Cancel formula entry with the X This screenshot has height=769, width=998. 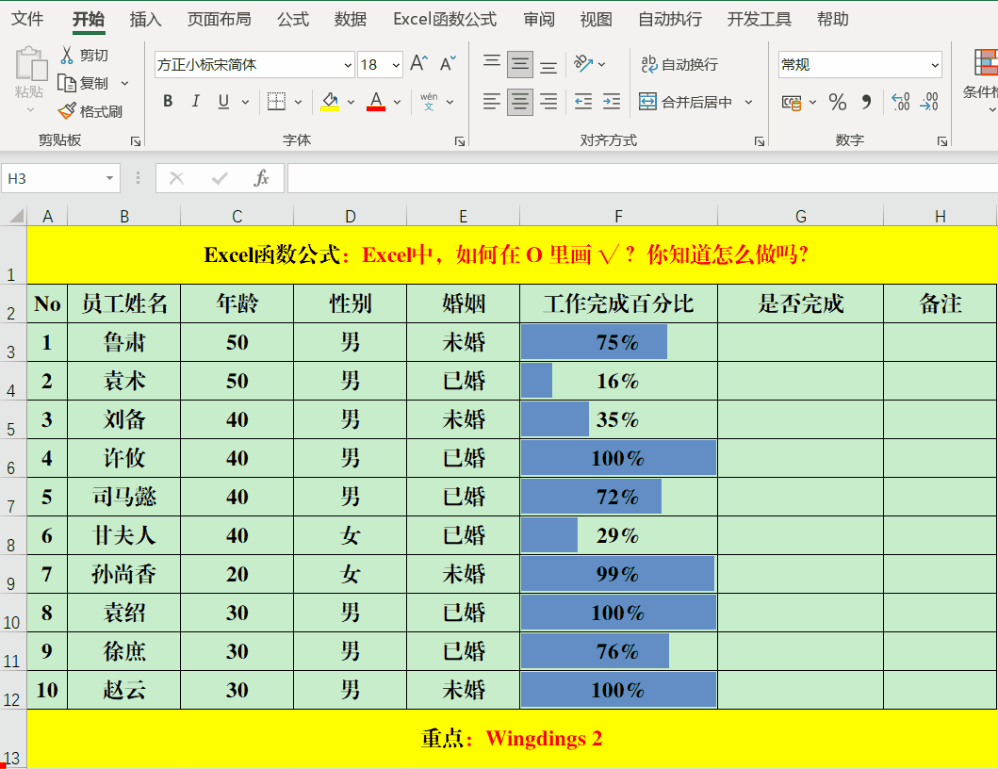click(177, 179)
